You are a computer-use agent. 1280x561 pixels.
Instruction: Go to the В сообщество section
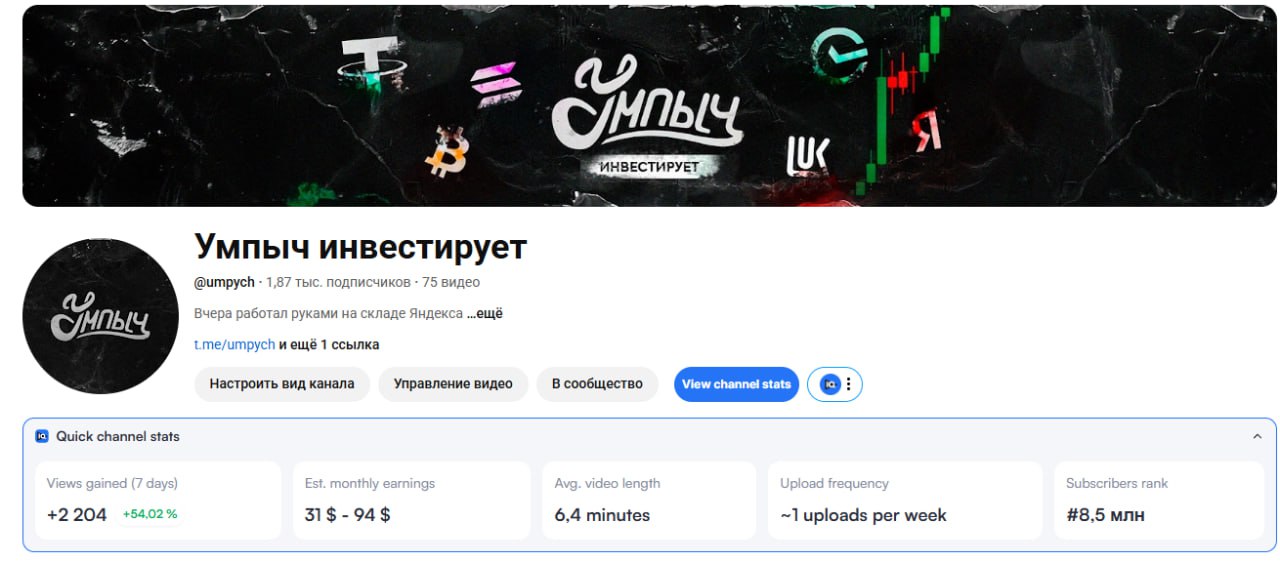click(597, 384)
